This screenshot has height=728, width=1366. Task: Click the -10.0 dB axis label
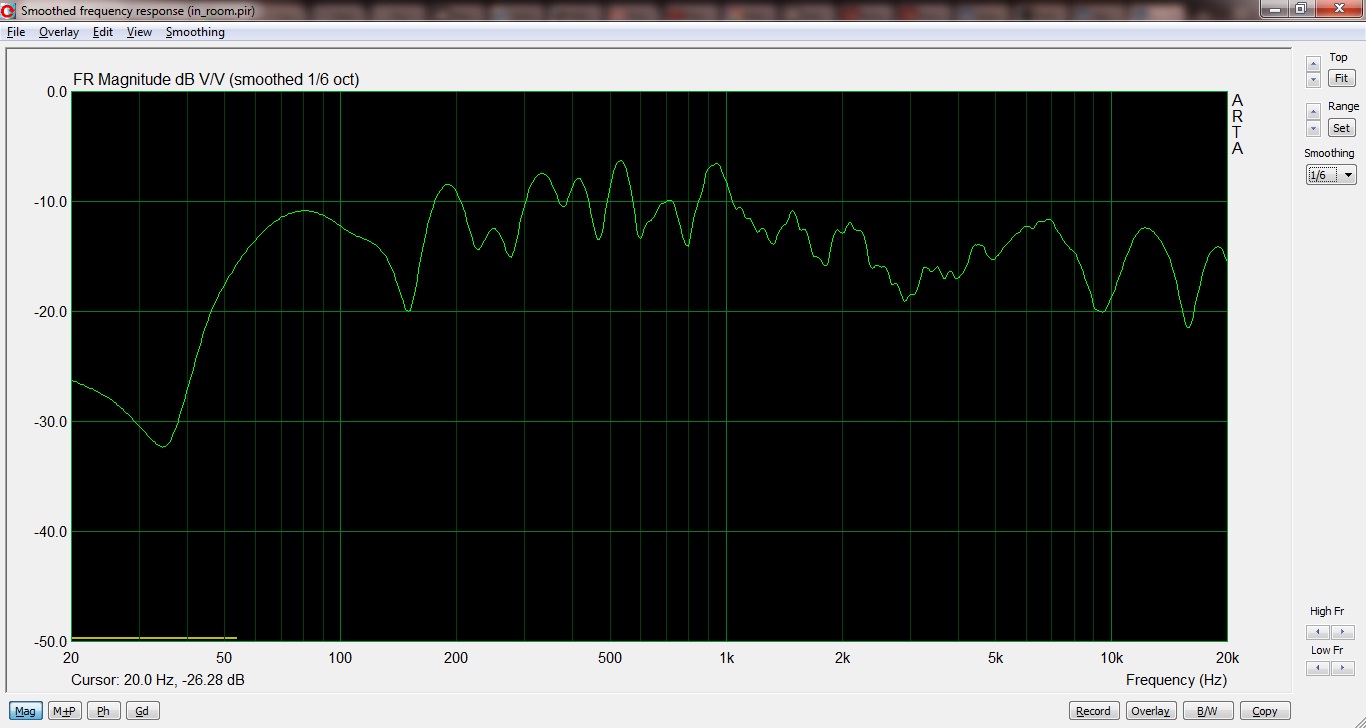50,202
